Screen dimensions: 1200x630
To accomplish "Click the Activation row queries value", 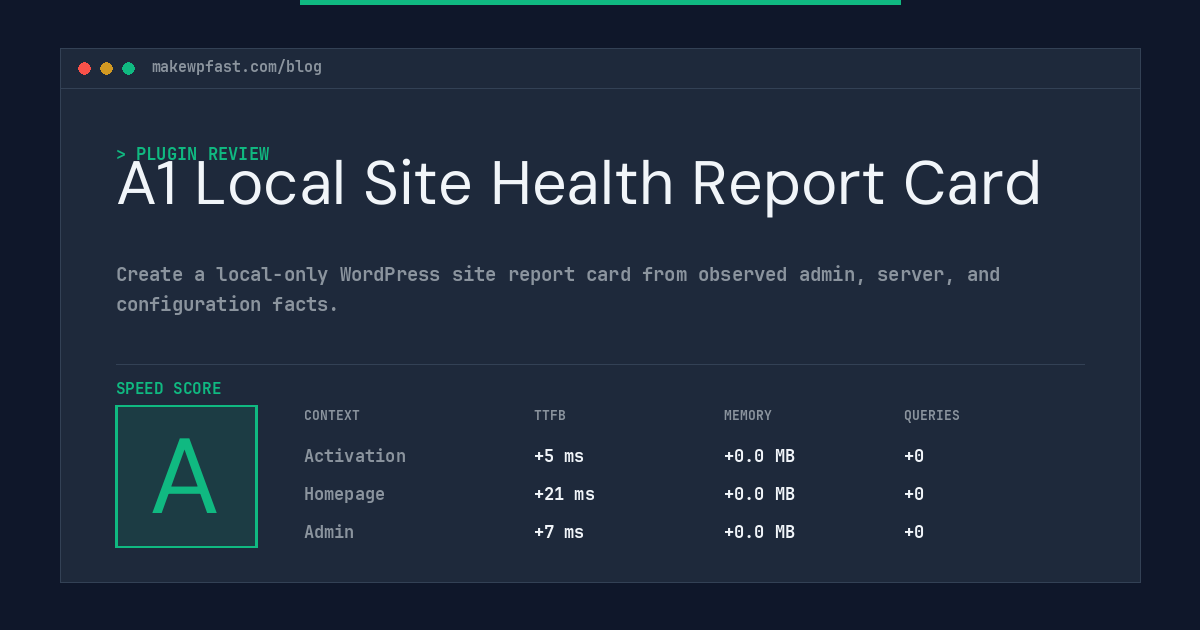I will point(914,456).
